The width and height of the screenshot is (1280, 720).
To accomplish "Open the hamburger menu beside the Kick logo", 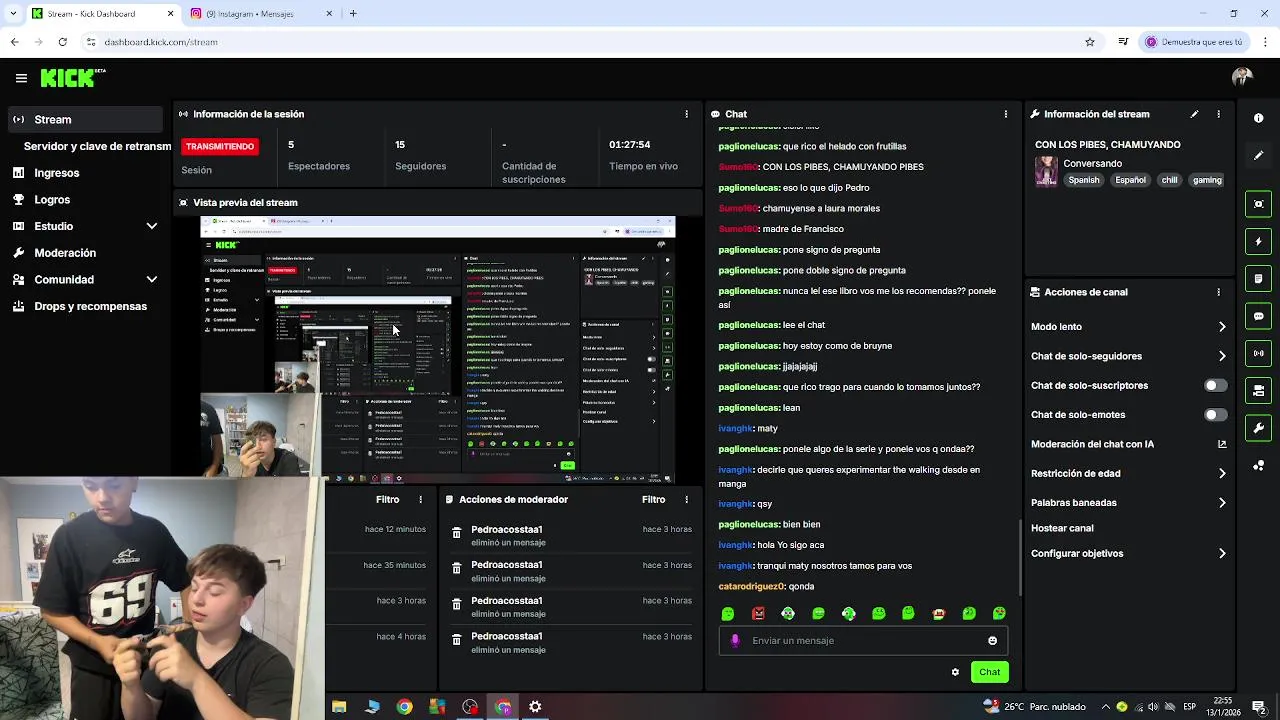I will point(21,78).
